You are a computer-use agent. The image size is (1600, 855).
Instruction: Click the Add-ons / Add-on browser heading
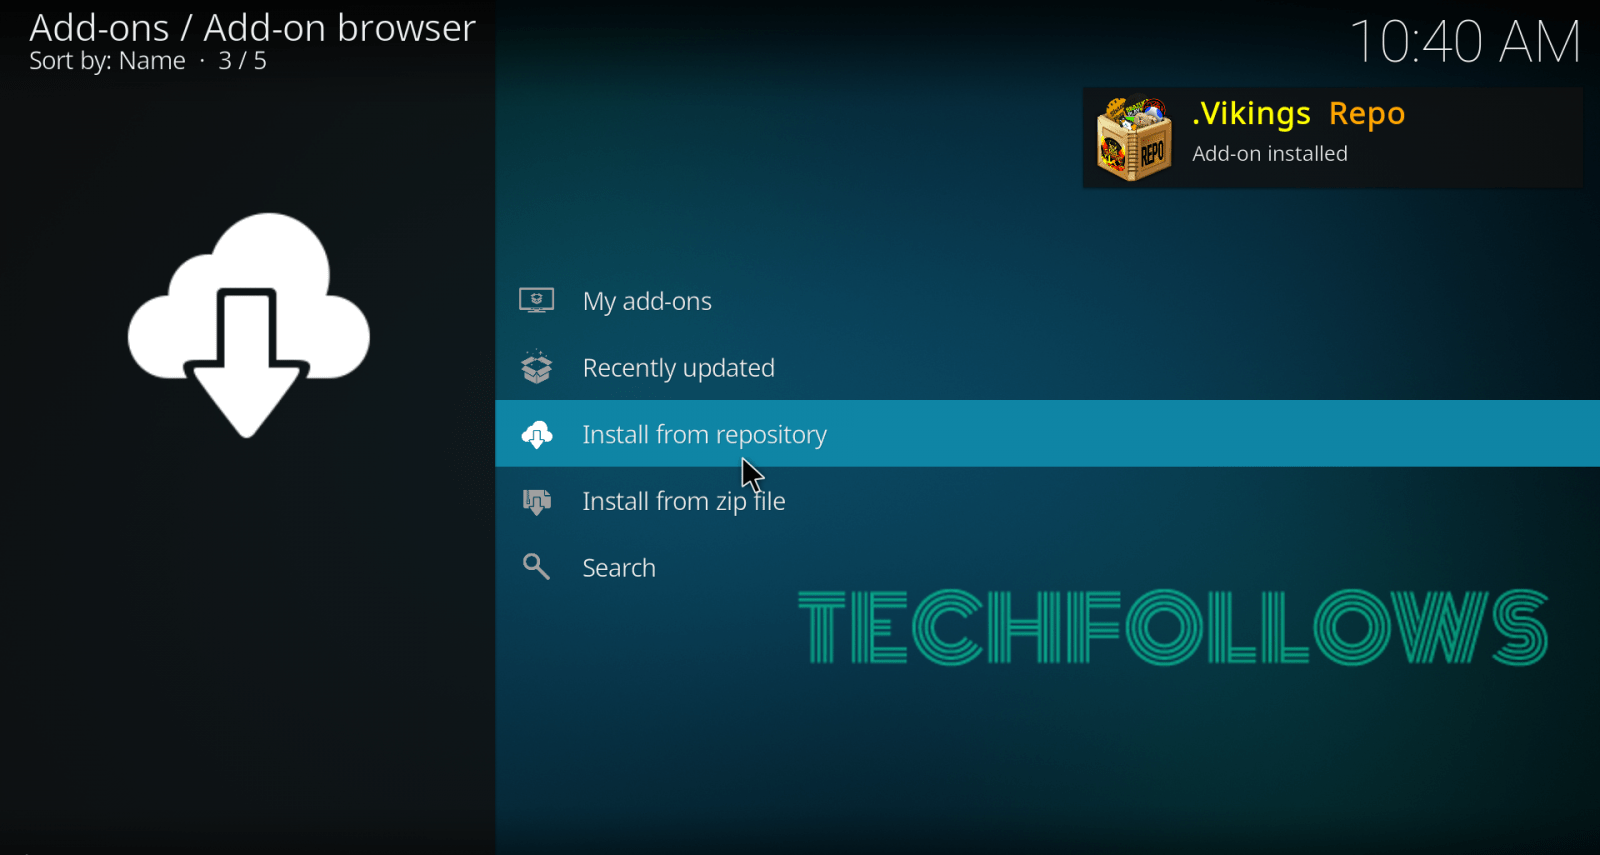coord(252,28)
